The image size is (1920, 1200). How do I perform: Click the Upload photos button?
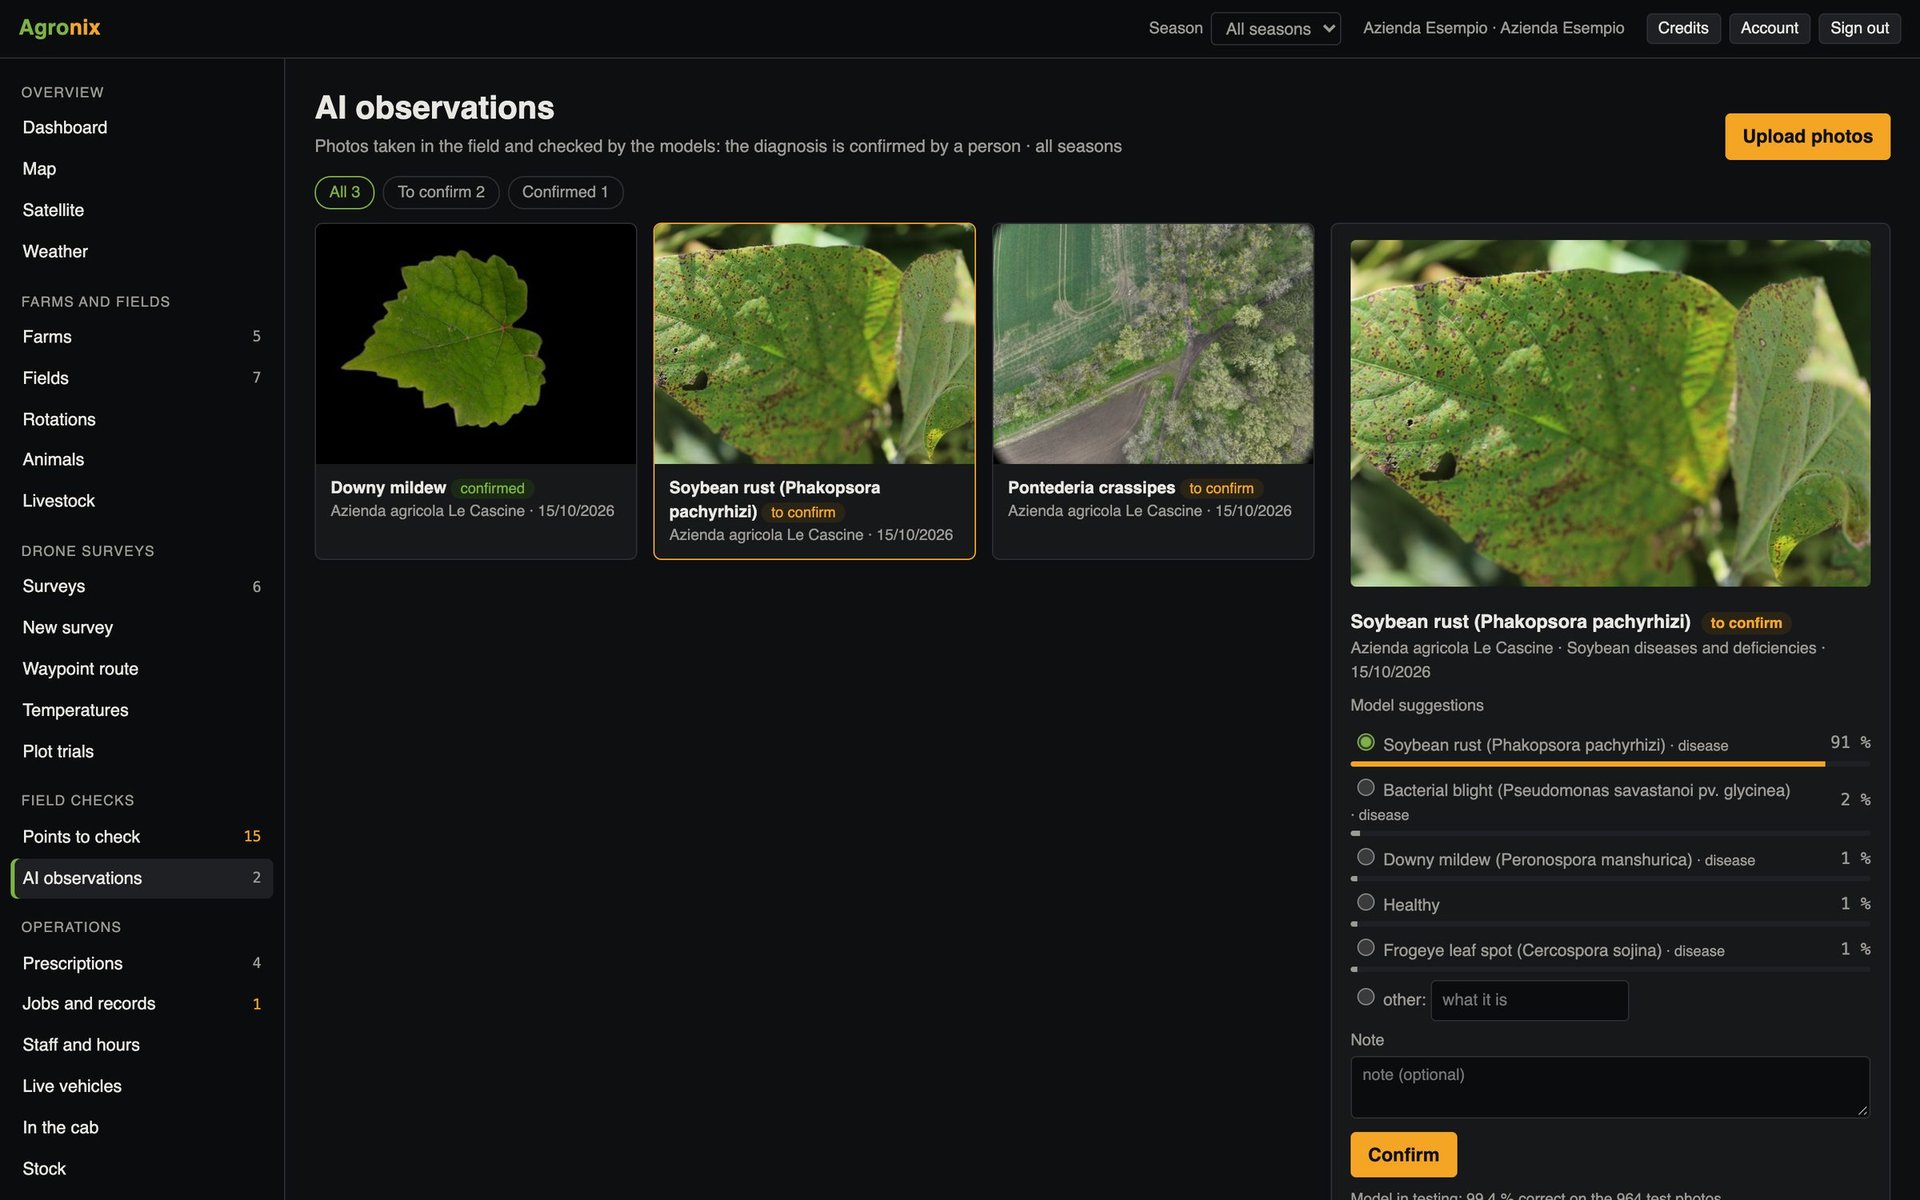[x=1807, y=136]
